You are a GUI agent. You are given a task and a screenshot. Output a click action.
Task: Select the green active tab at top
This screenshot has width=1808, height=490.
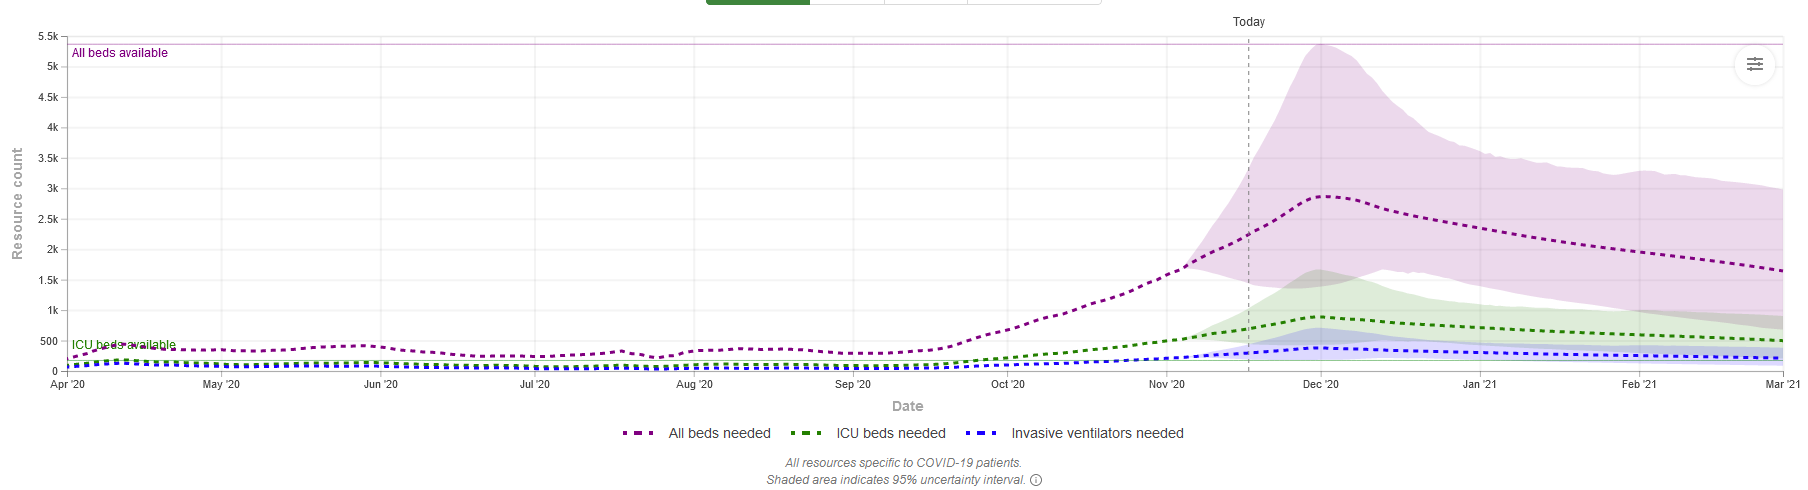(757, 2)
